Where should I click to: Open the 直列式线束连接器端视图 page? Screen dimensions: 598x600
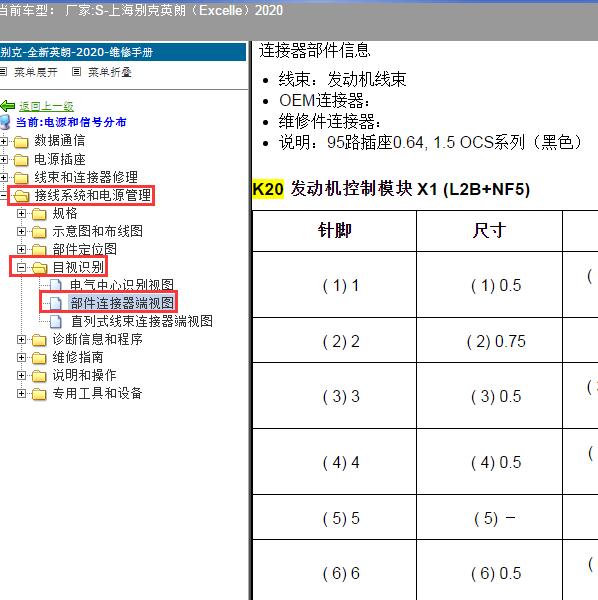click(142, 321)
